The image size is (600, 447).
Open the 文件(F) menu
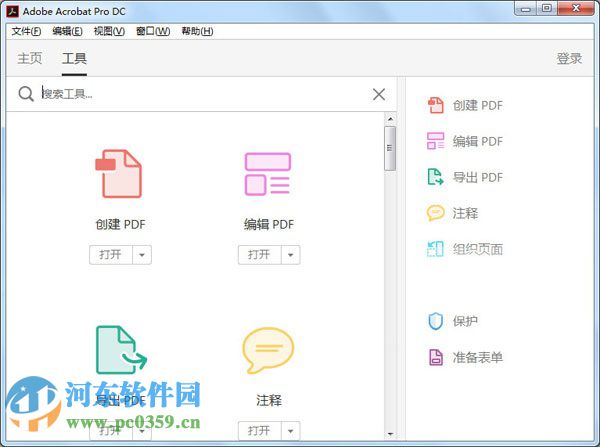(x=26, y=31)
